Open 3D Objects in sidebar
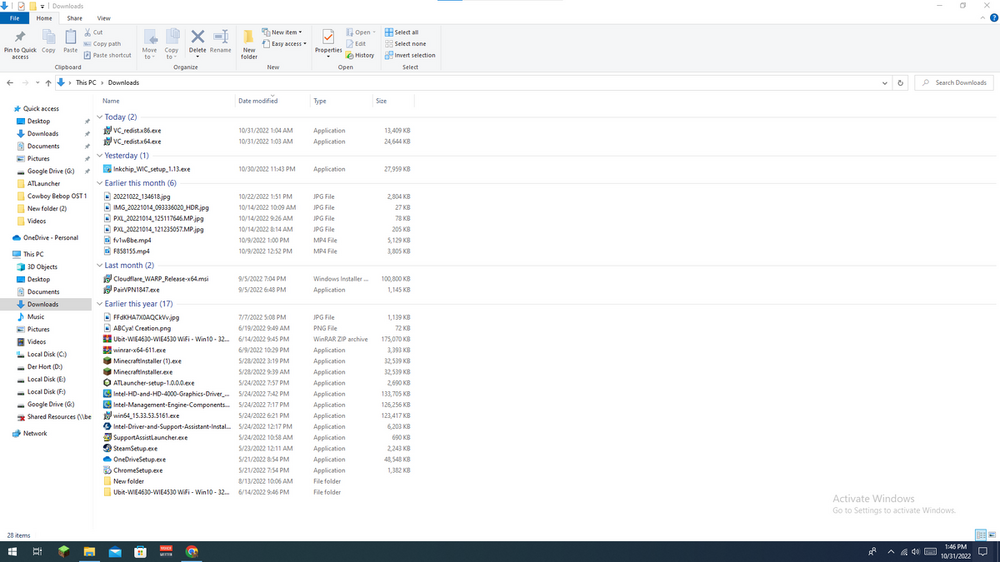 [x=42, y=267]
